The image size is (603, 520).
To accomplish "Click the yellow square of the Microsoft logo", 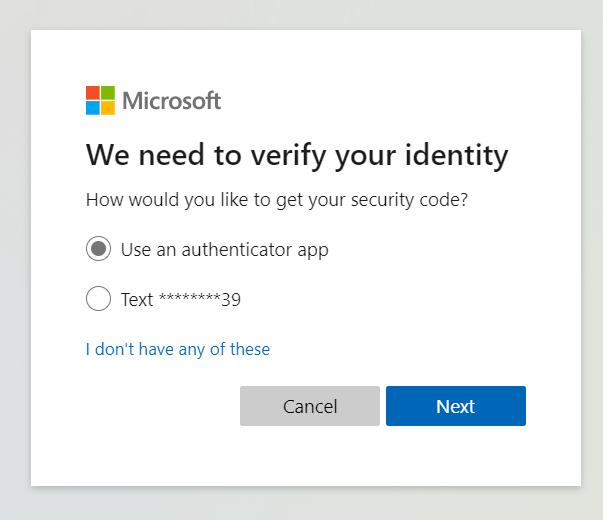I will (108, 108).
